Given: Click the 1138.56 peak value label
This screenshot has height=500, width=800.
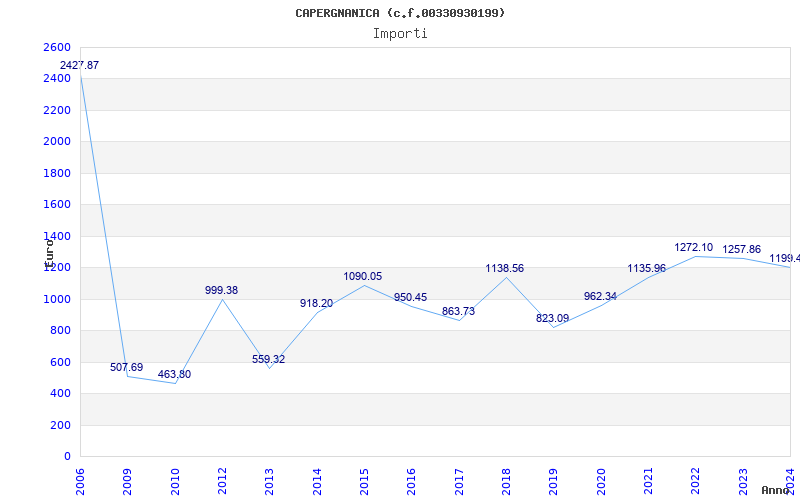Looking at the screenshot, I should click(x=505, y=268).
